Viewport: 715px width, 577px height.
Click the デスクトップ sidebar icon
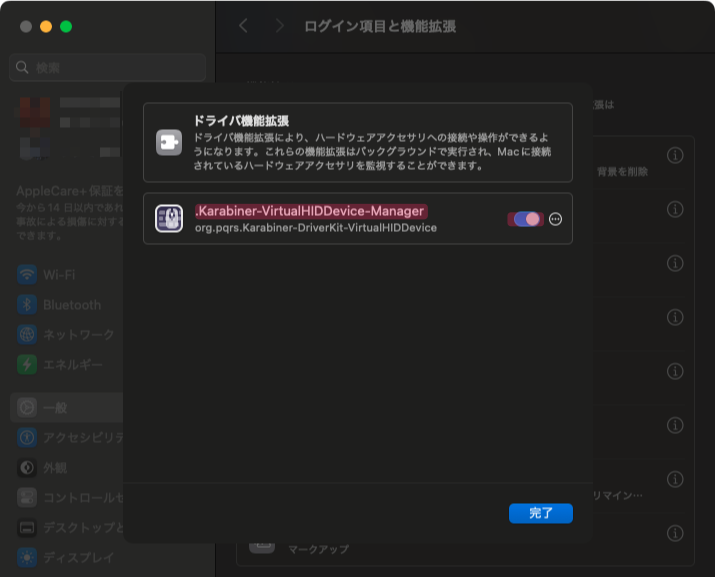coord(27,528)
